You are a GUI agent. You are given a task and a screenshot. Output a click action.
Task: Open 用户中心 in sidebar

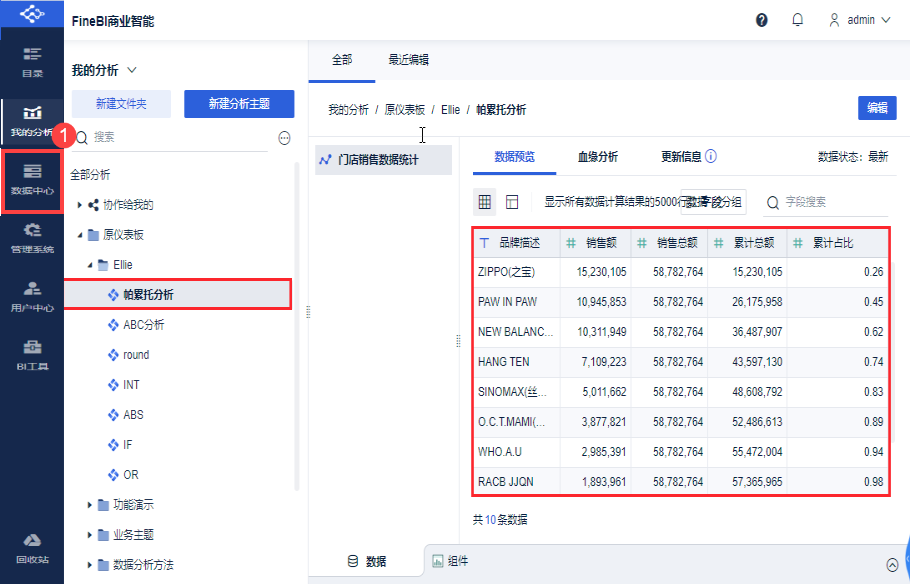tap(32, 297)
